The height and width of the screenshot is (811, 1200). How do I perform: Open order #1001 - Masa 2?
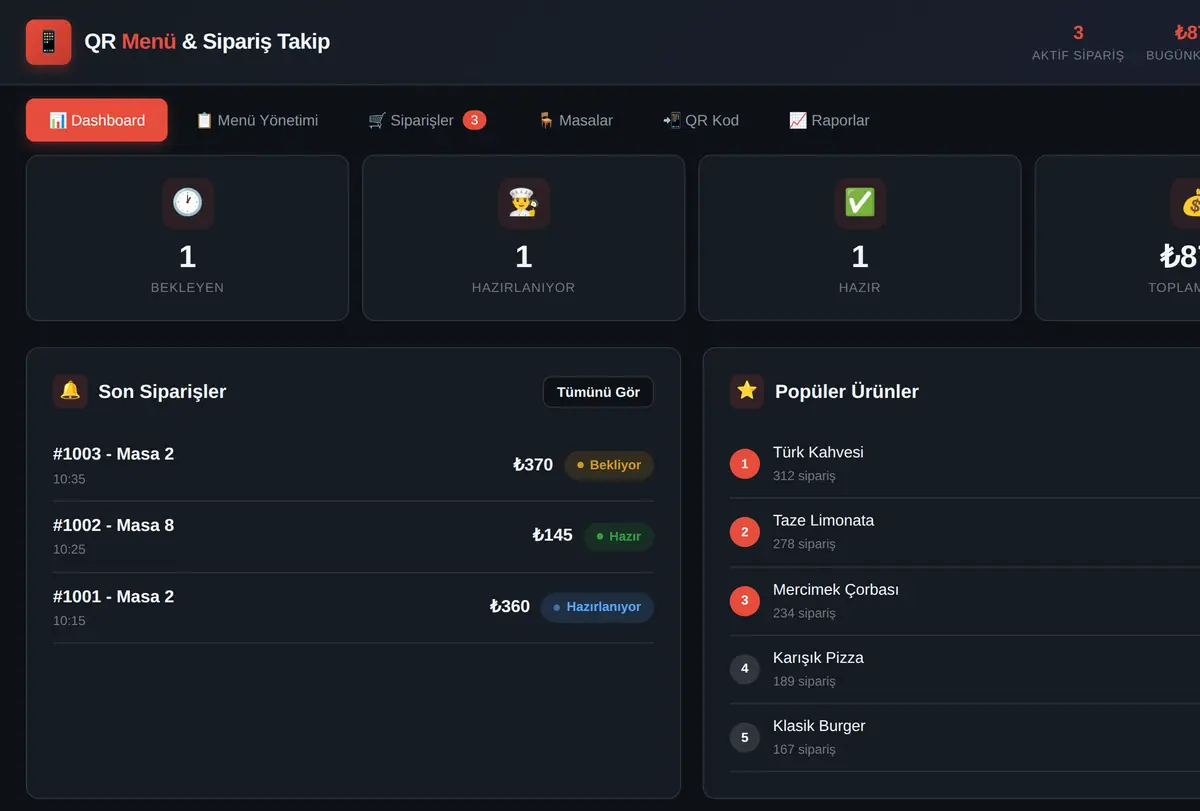point(353,607)
